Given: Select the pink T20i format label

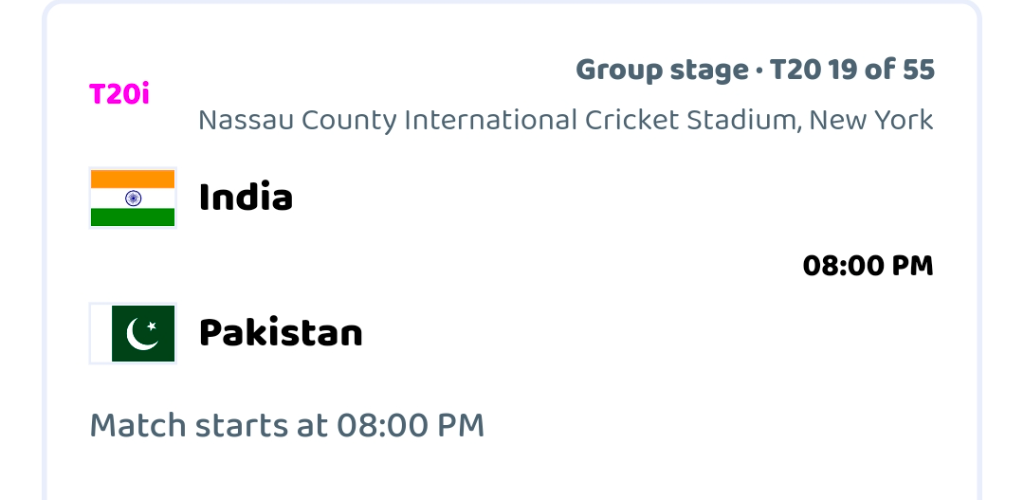Looking at the screenshot, I should click(120, 94).
